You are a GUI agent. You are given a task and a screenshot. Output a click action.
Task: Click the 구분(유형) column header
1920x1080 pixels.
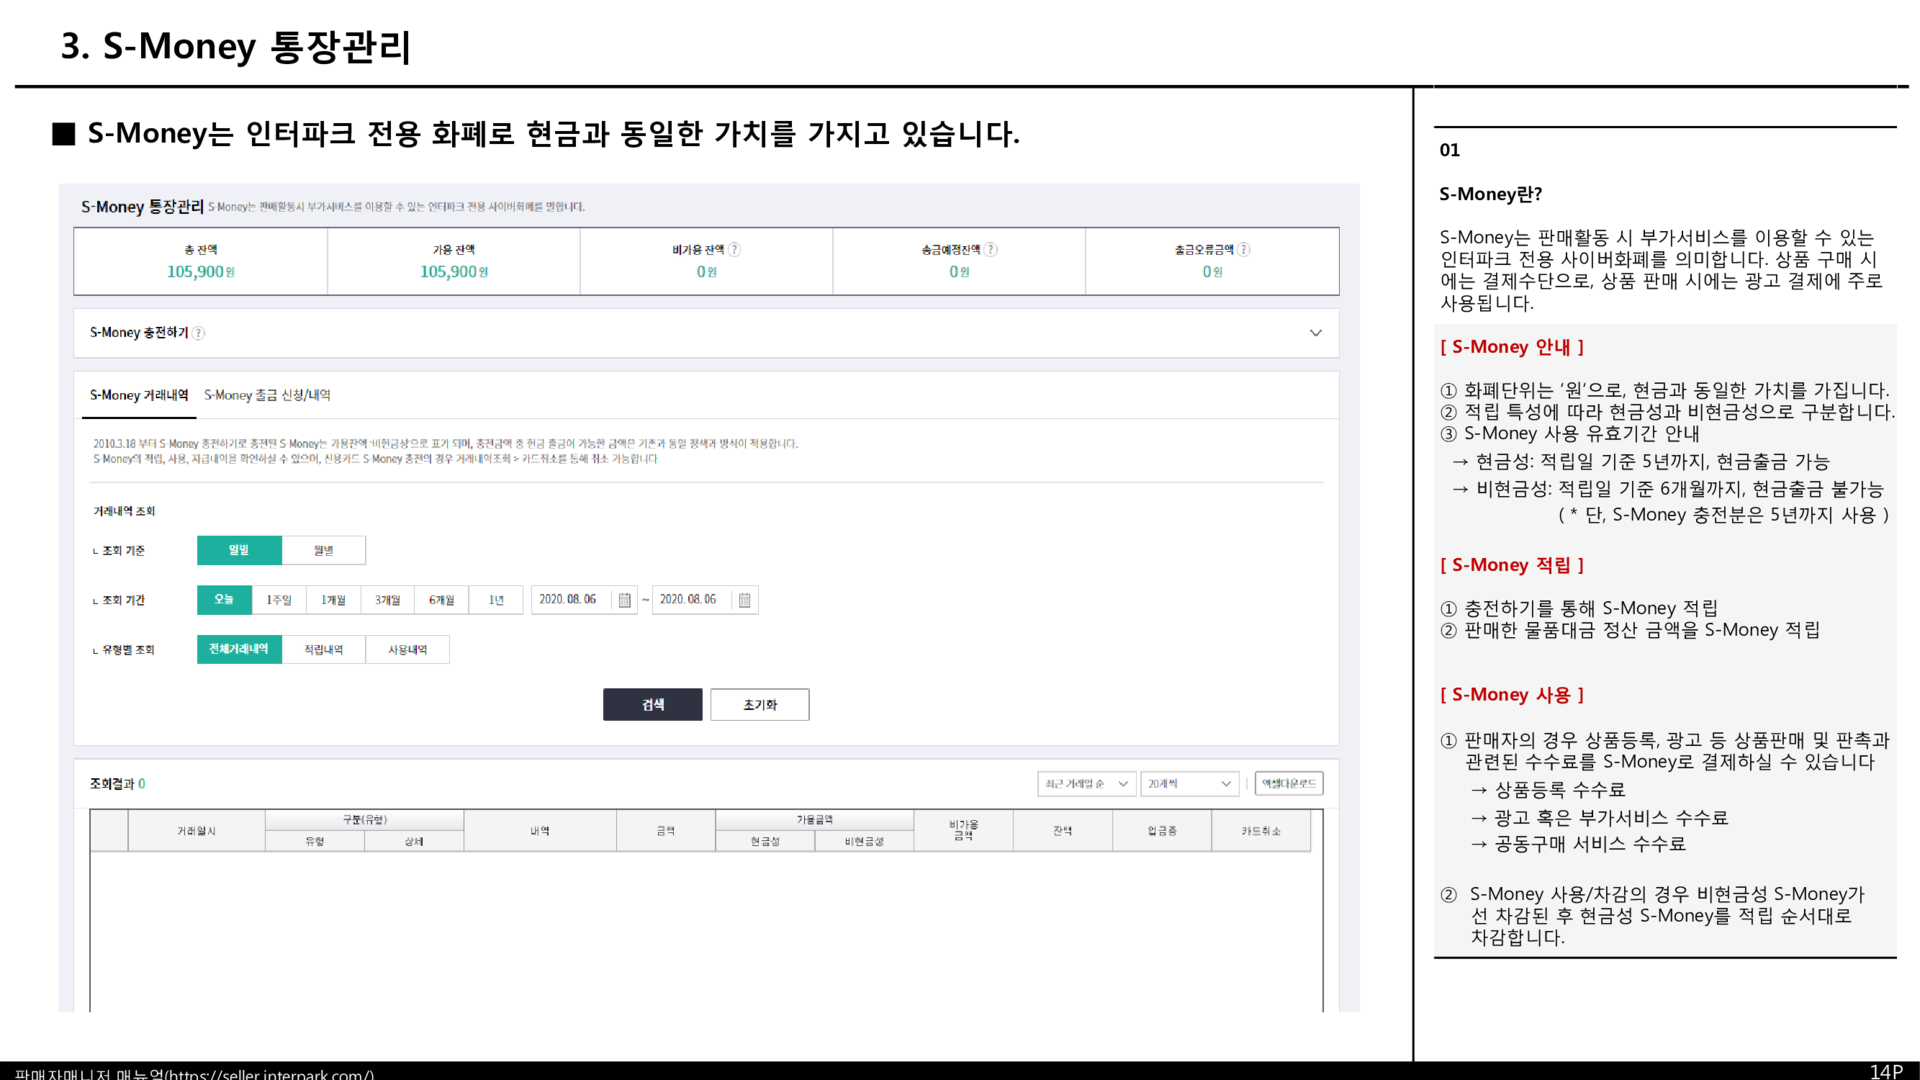pos(365,820)
